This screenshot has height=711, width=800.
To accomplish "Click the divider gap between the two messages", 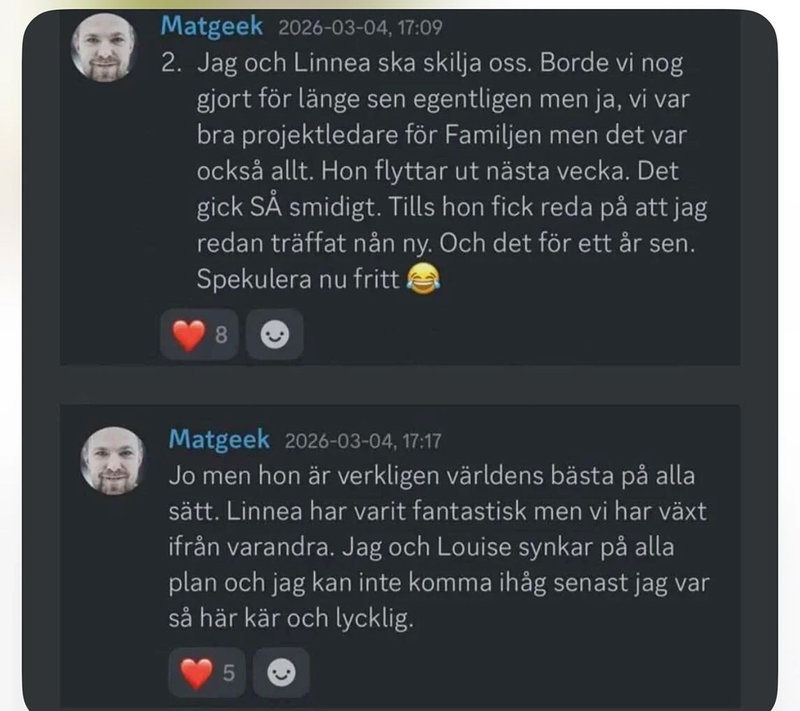I will pos(400,385).
